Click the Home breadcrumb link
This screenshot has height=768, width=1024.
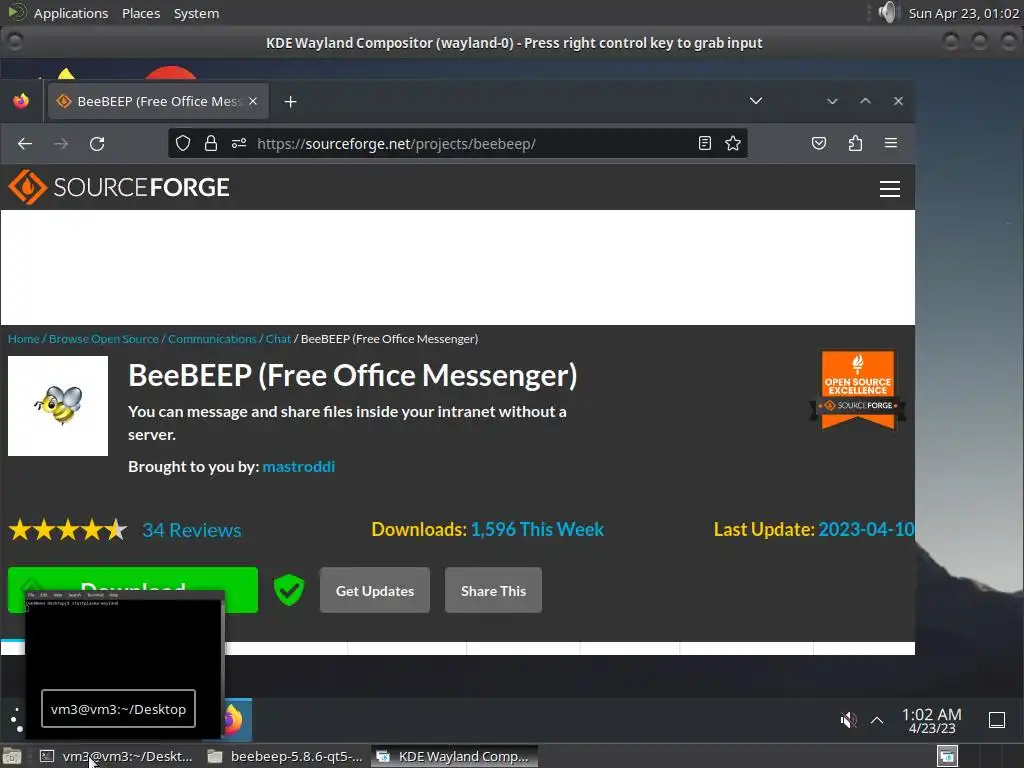point(24,339)
